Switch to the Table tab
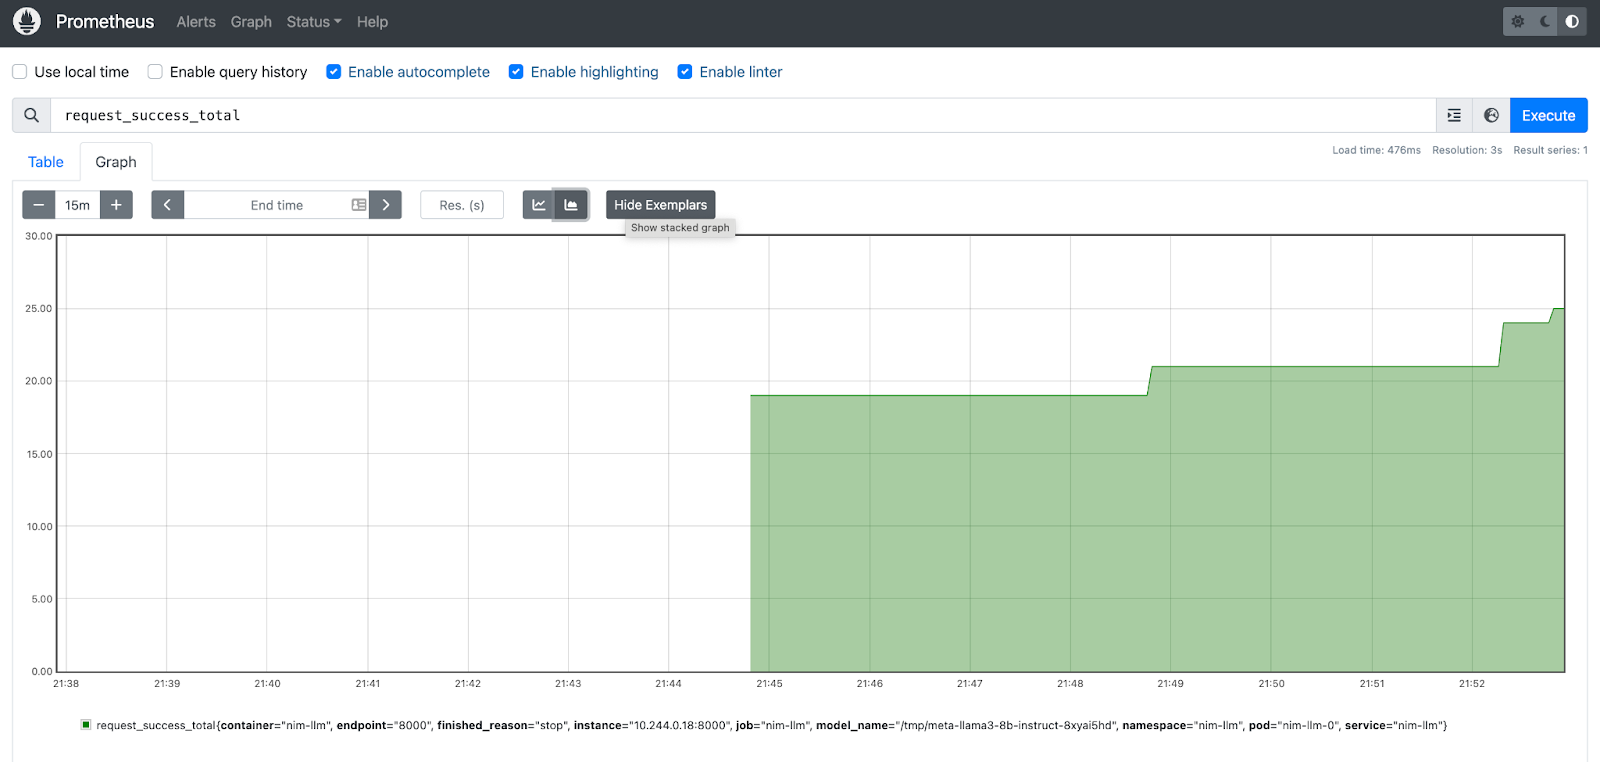Image resolution: width=1600 pixels, height=762 pixels. tap(46, 162)
